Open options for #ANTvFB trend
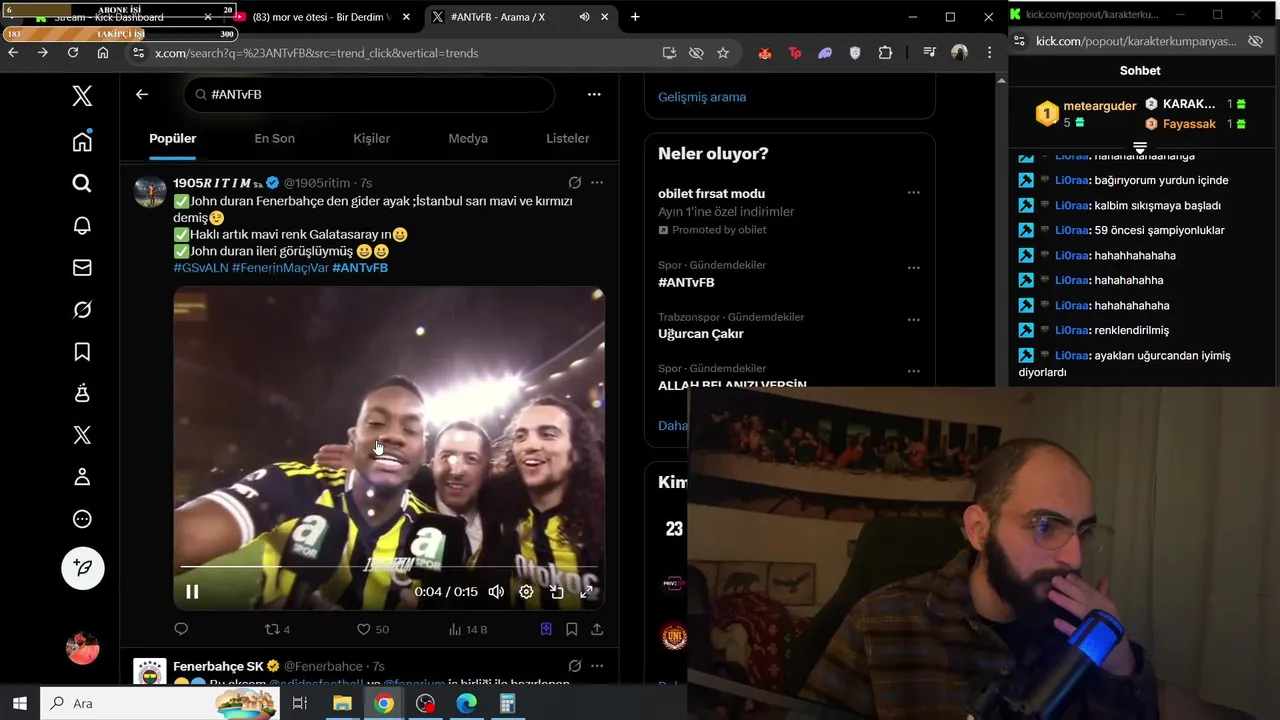 point(913,268)
